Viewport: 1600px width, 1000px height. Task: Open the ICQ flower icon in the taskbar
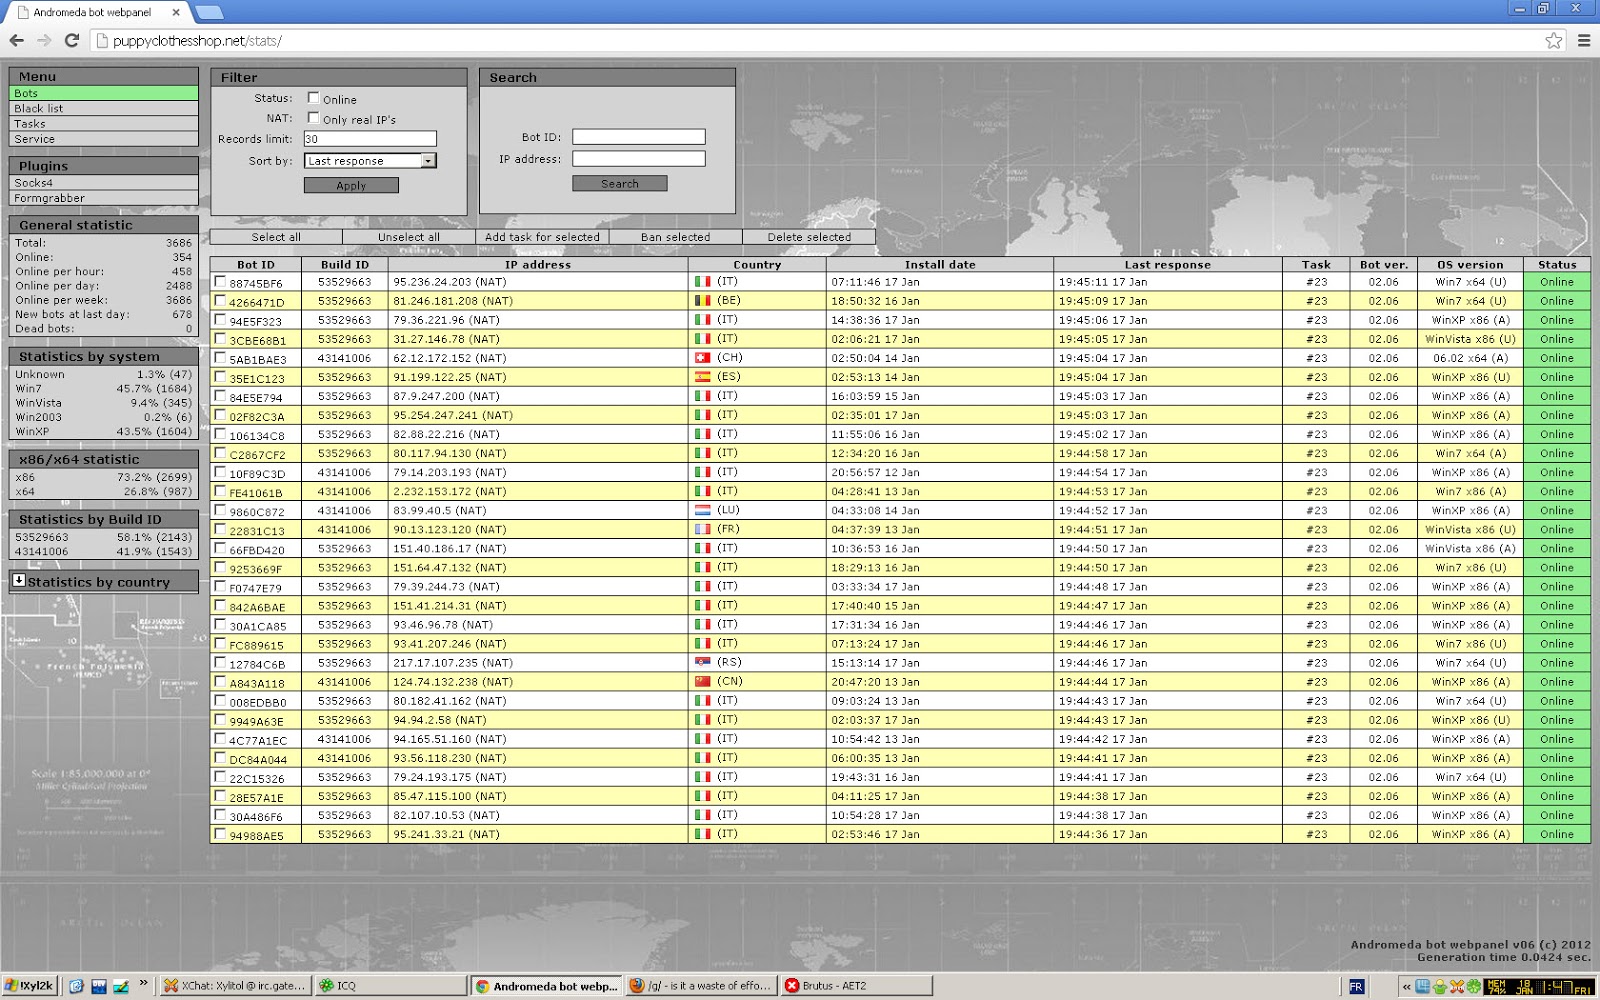click(x=326, y=986)
